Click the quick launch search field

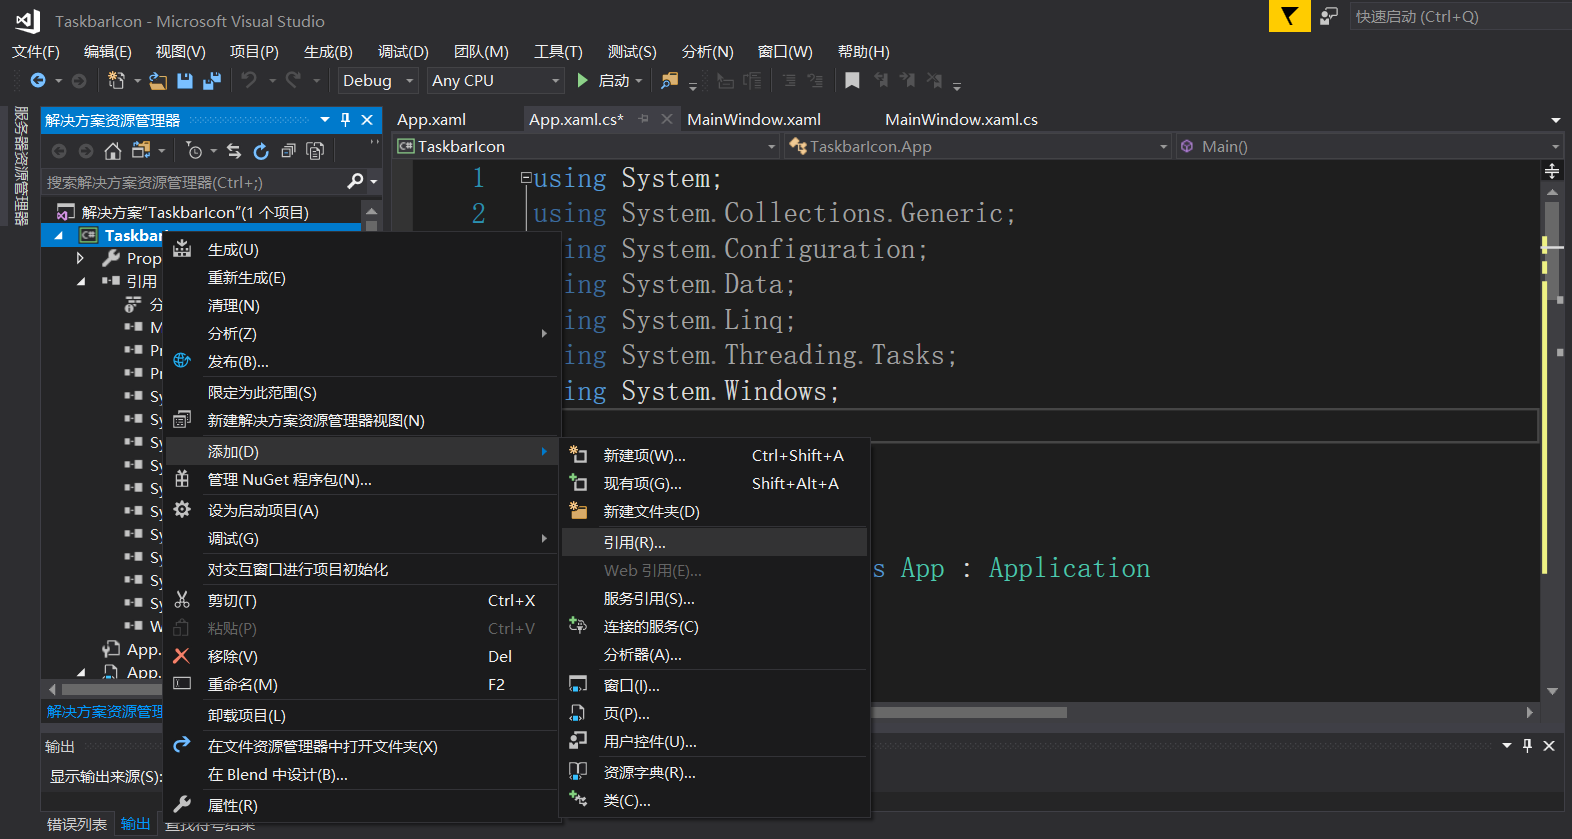point(1460,16)
